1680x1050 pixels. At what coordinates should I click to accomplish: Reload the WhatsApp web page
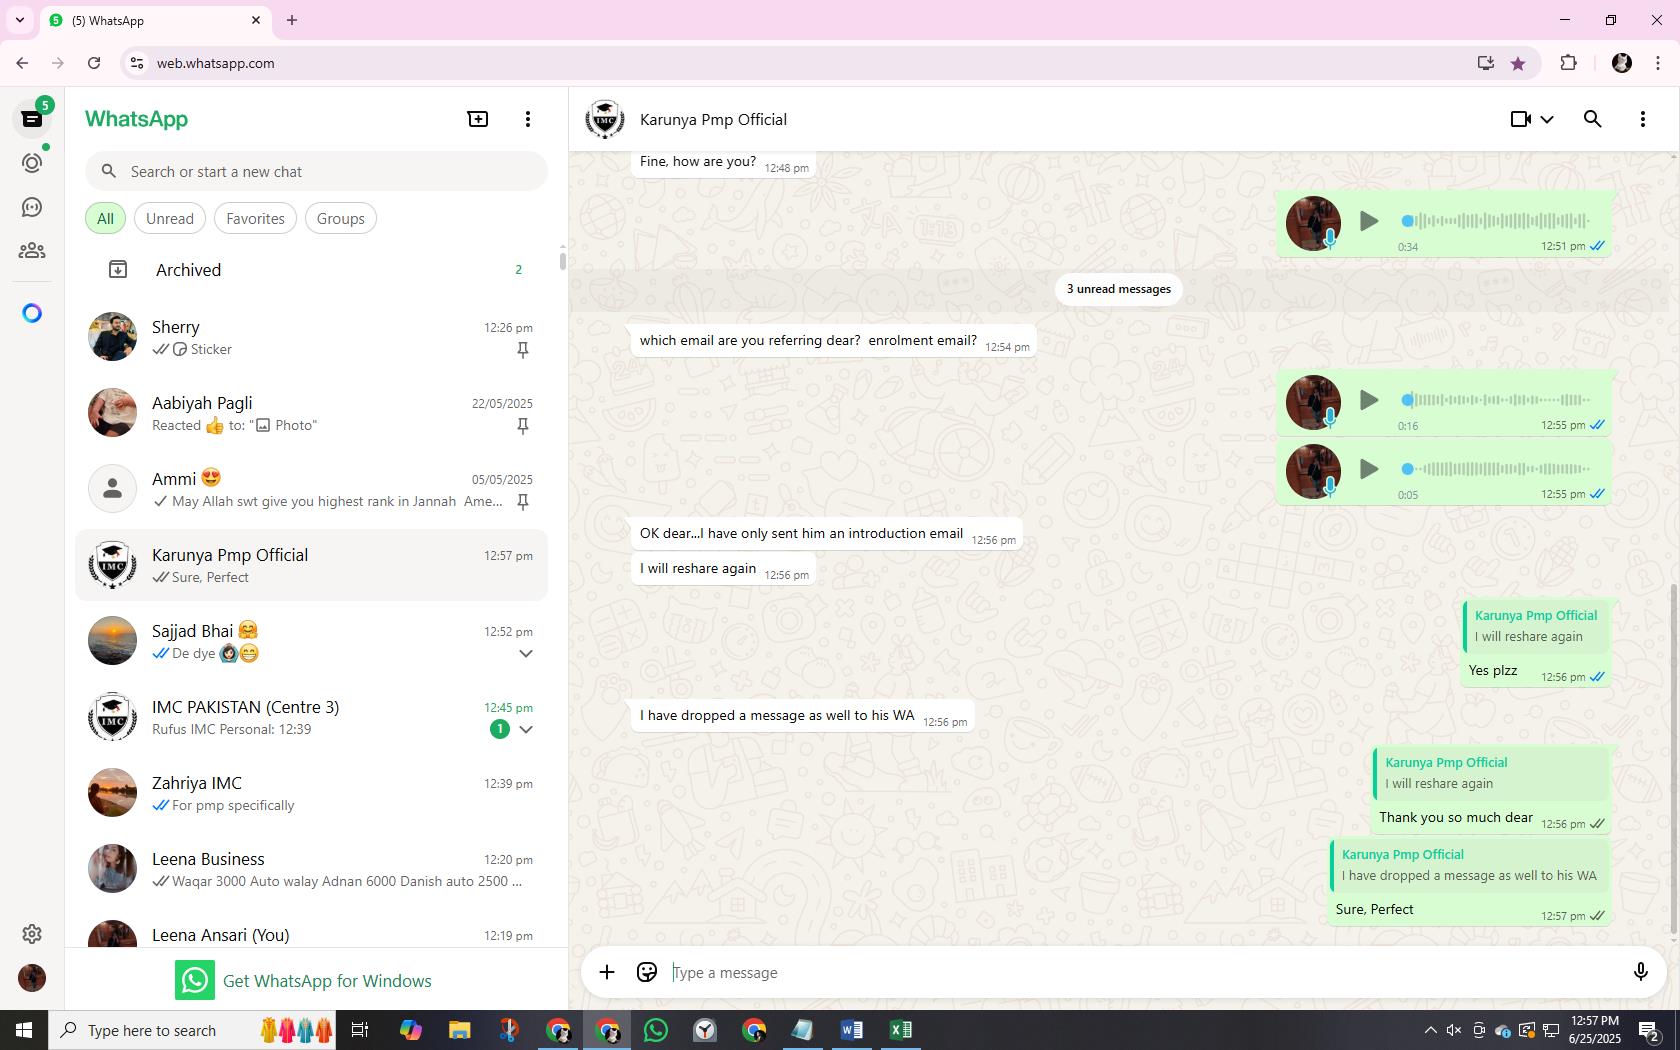(x=94, y=63)
